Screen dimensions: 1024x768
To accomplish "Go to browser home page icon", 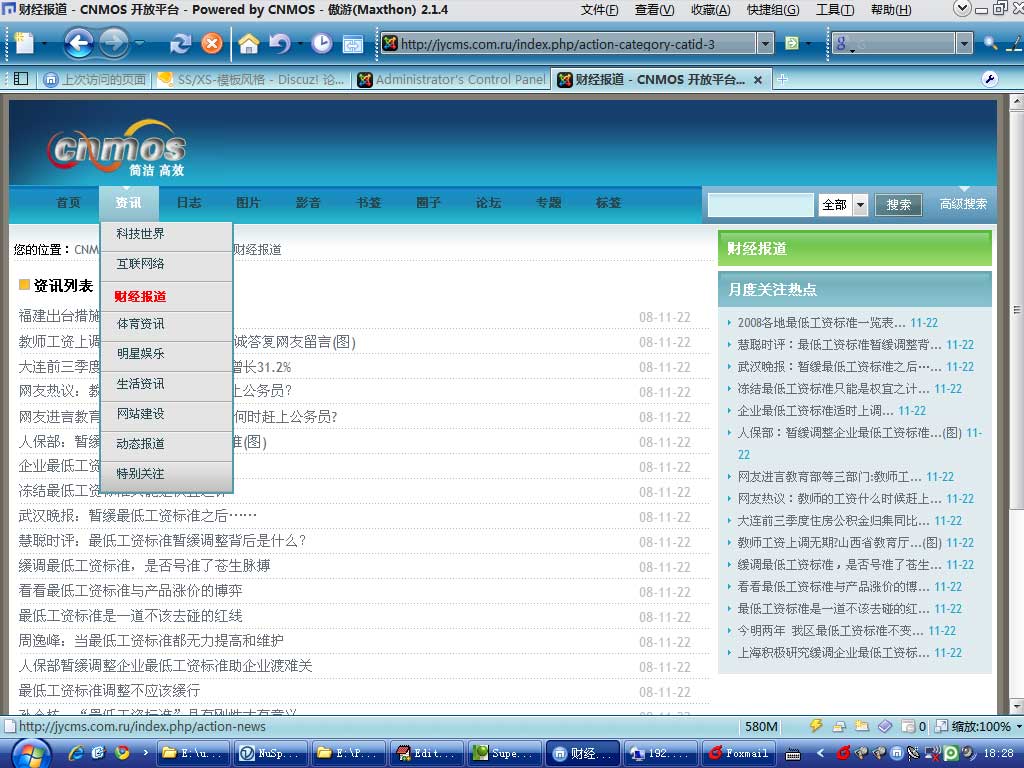I will [249, 44].
